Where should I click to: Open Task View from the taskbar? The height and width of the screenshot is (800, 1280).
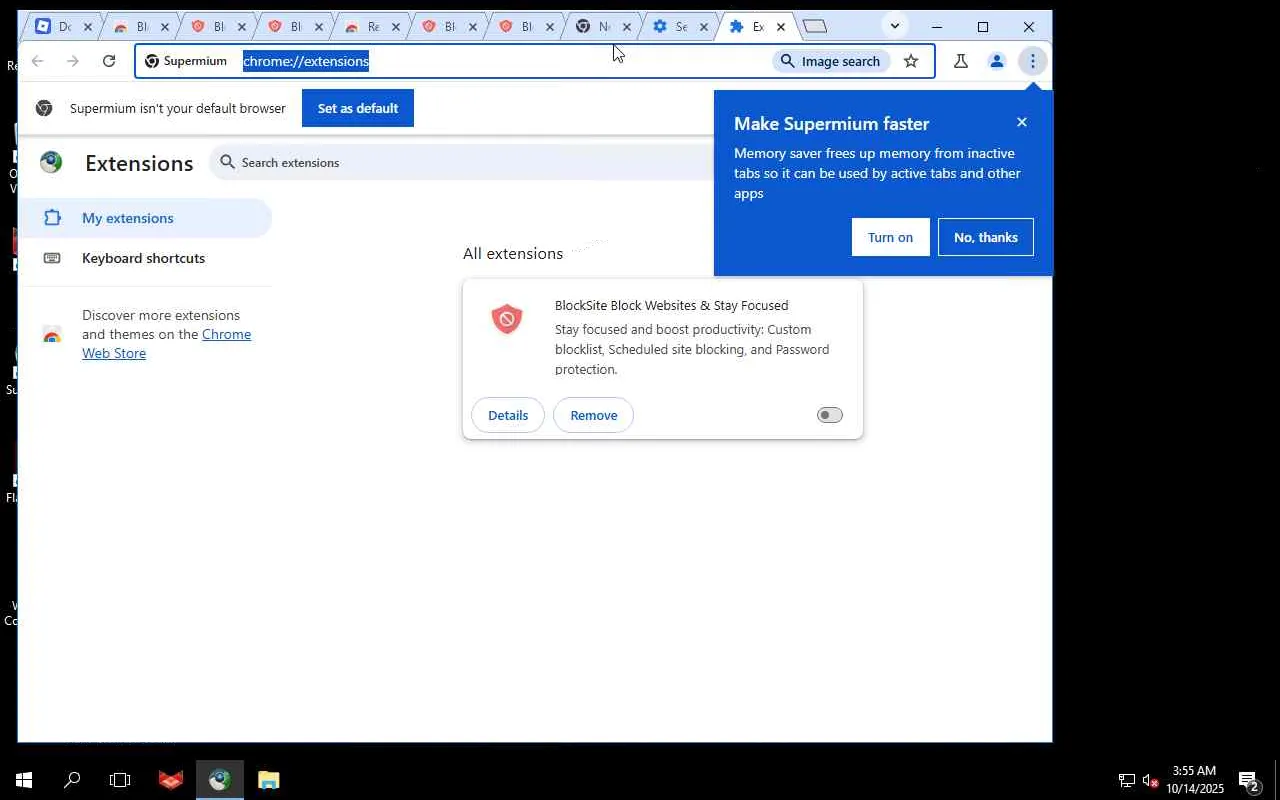(x=120, y=780)
